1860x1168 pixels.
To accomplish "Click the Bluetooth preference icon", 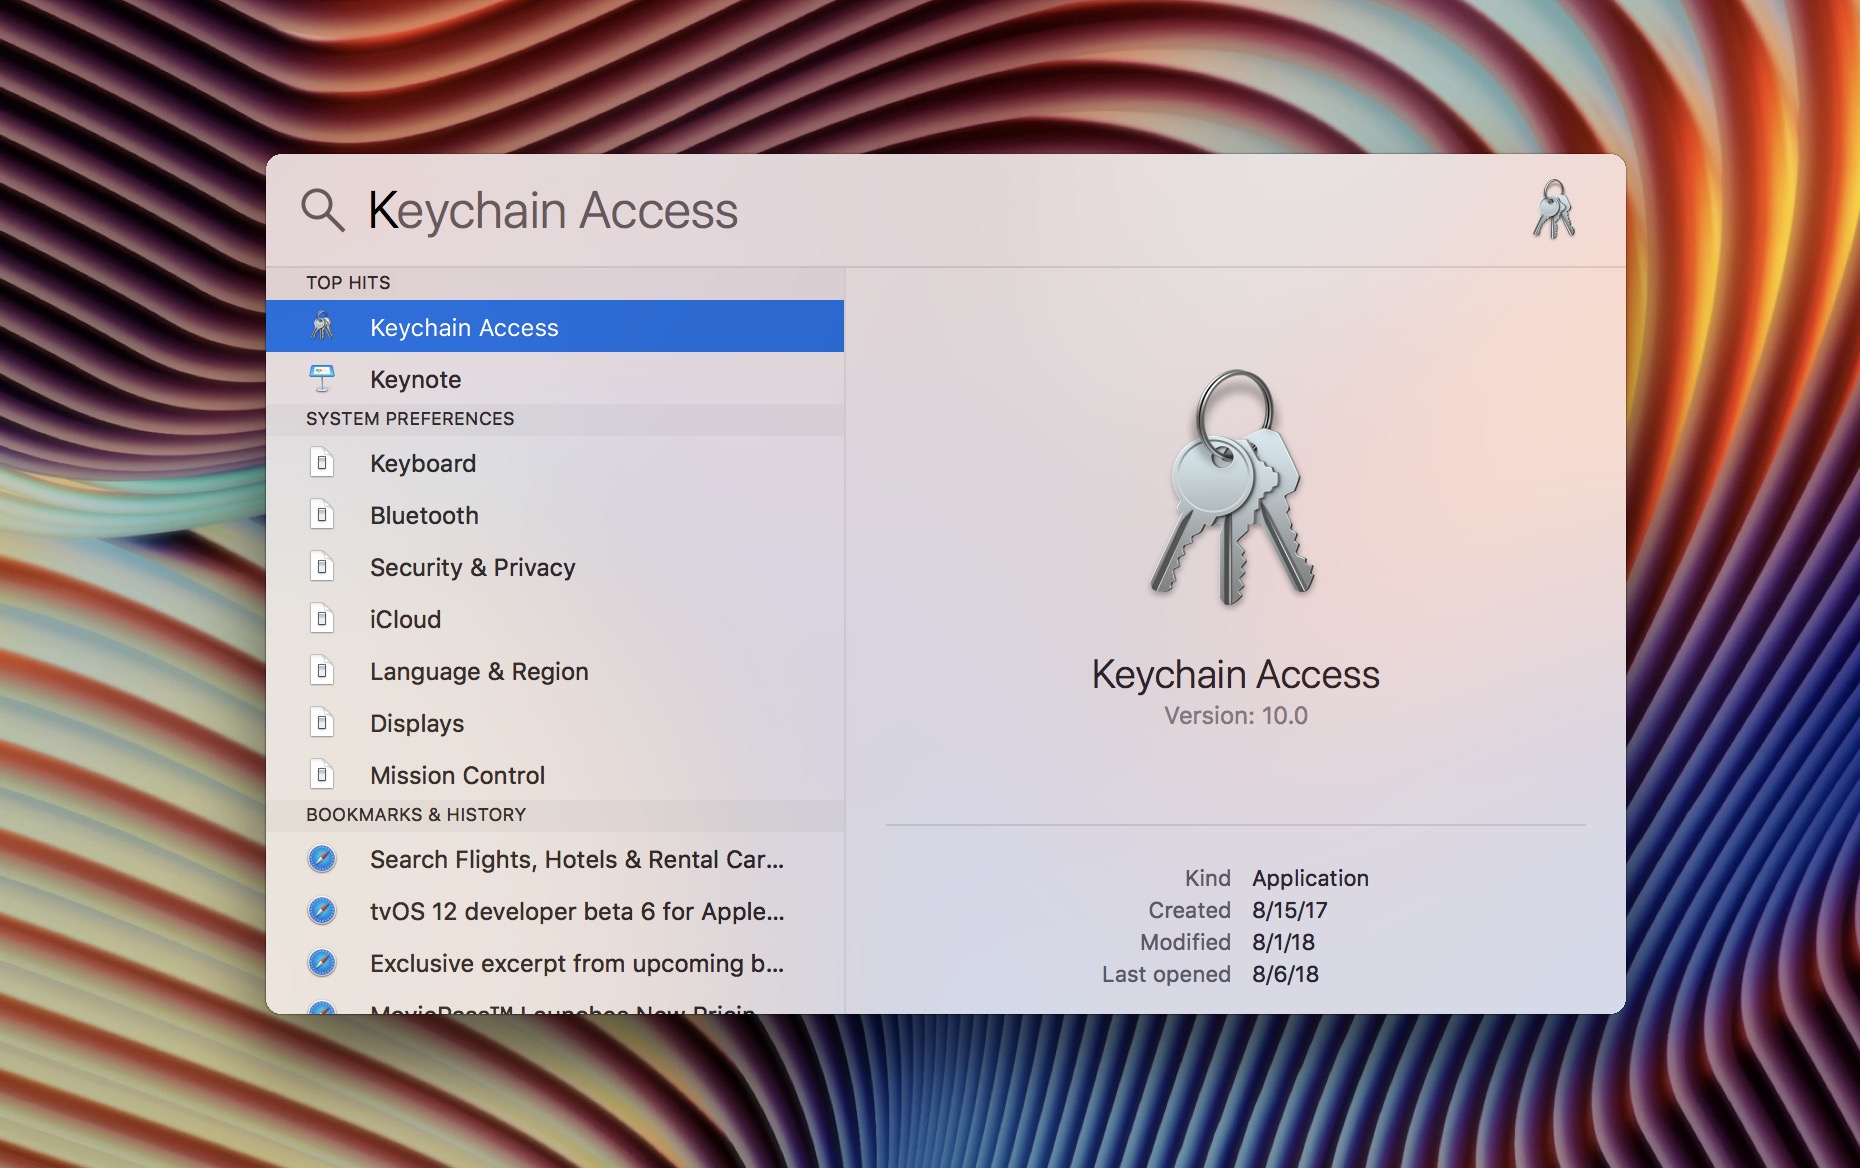I will pyautogui.click(x=322, y=515).
